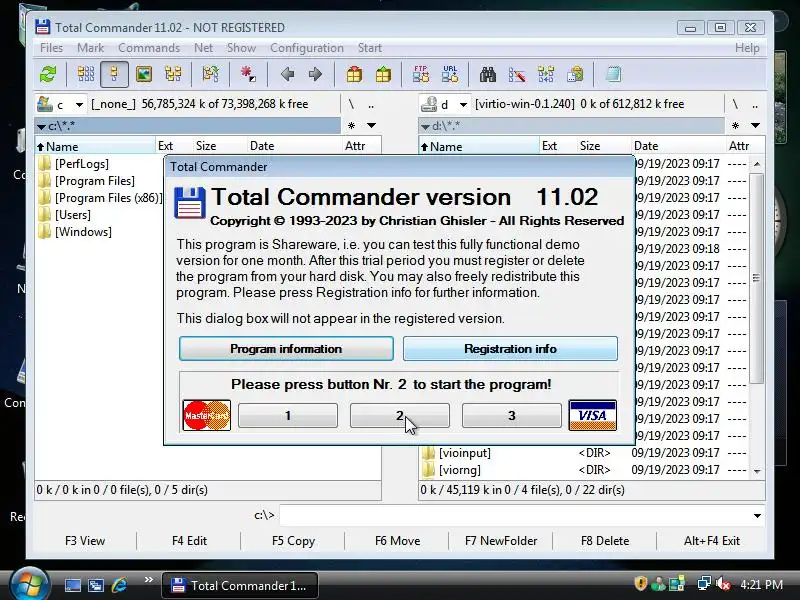This screenshot has width=800, height=600.
Task: Show the directory tree view icon
Action: (173, 74)
